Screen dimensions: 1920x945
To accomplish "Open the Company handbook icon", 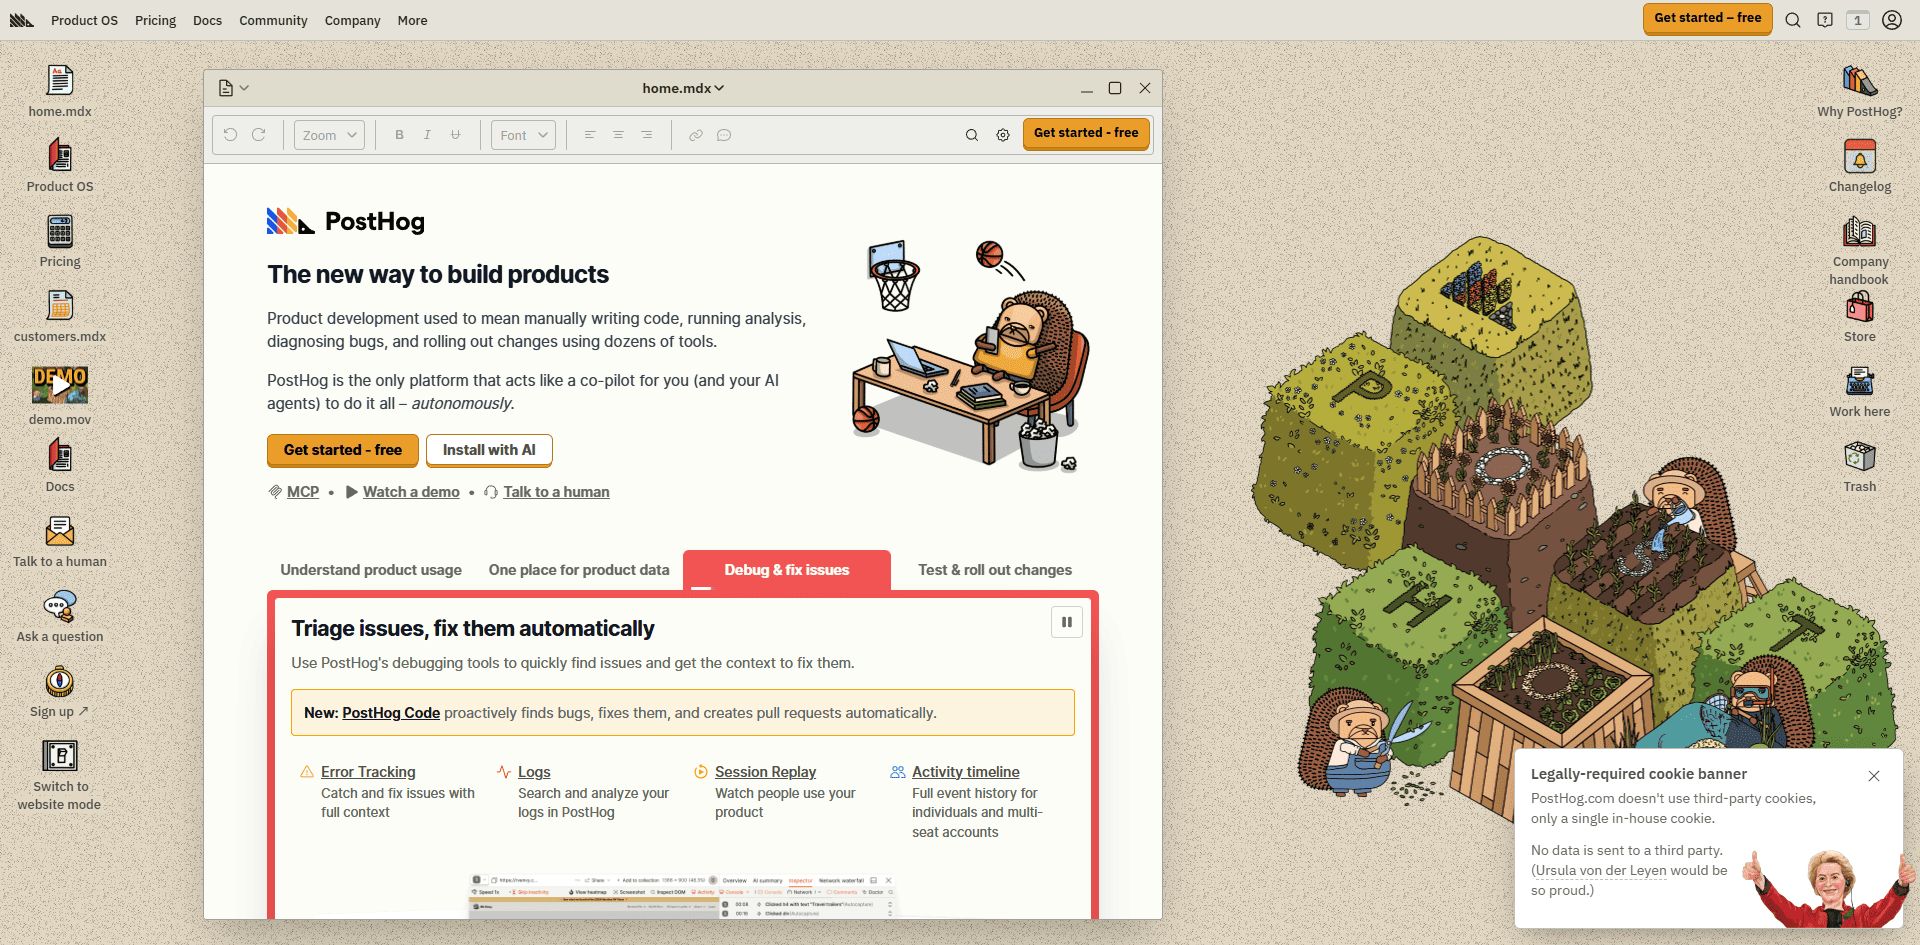I will (x=1860, y=250).
